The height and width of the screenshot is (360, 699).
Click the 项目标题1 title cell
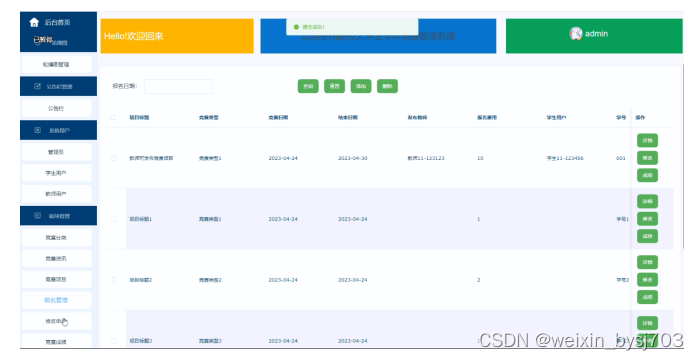click(140, 219)
